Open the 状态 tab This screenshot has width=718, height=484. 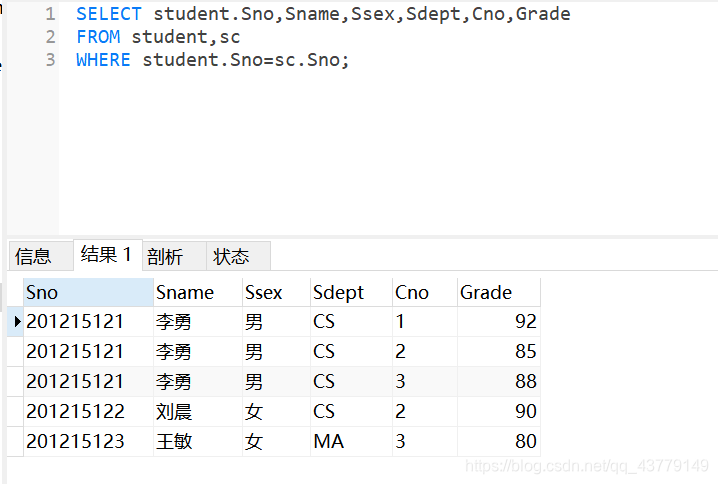pyautogui.click(x=238, y=256)
